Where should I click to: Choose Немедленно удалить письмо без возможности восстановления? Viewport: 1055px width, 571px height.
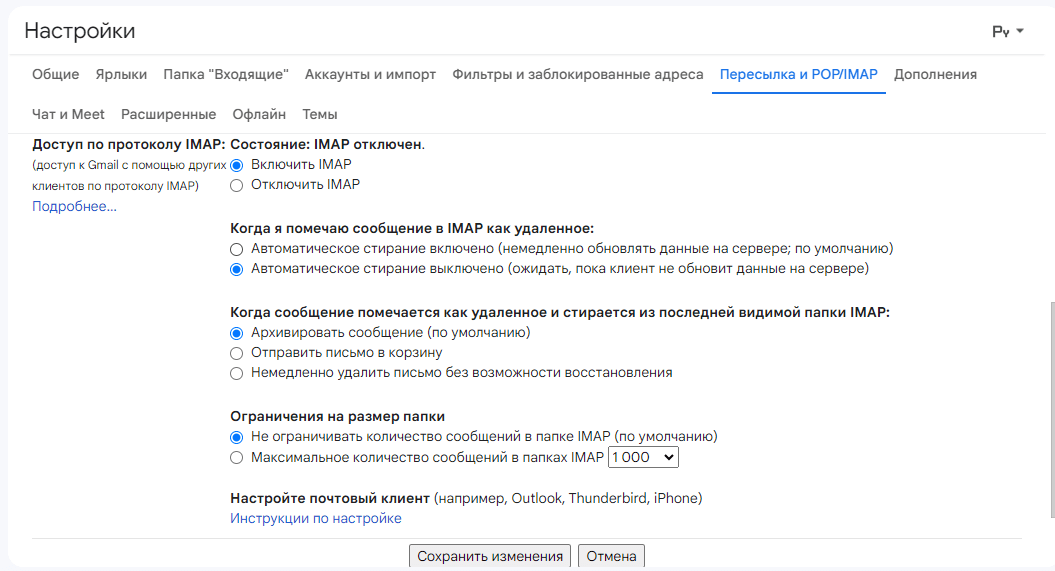pyautogui.click(x=236, y=374)
